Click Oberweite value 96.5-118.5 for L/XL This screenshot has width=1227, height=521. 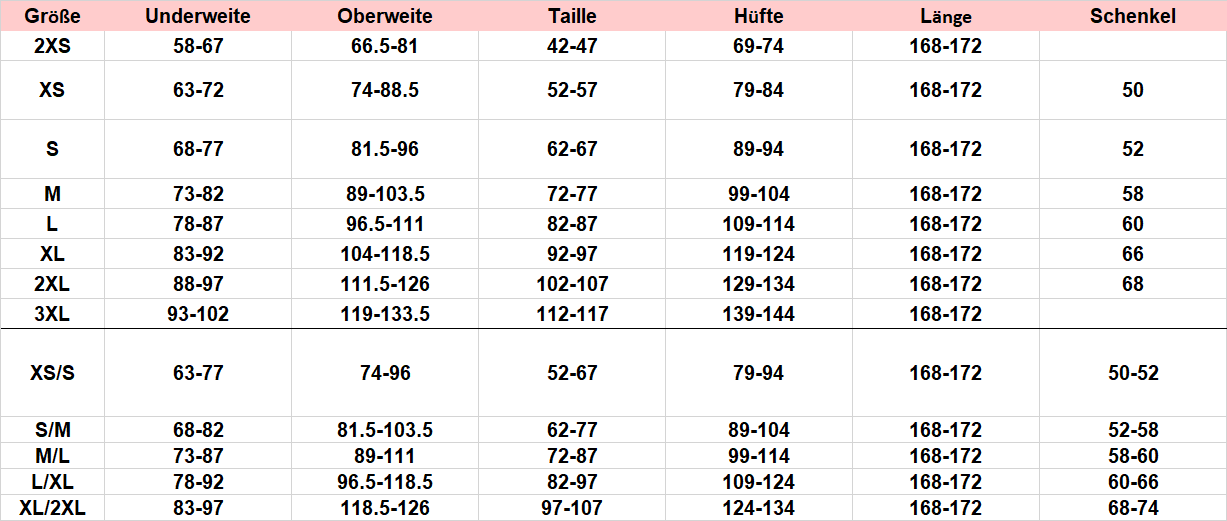(x=385, y=482)
